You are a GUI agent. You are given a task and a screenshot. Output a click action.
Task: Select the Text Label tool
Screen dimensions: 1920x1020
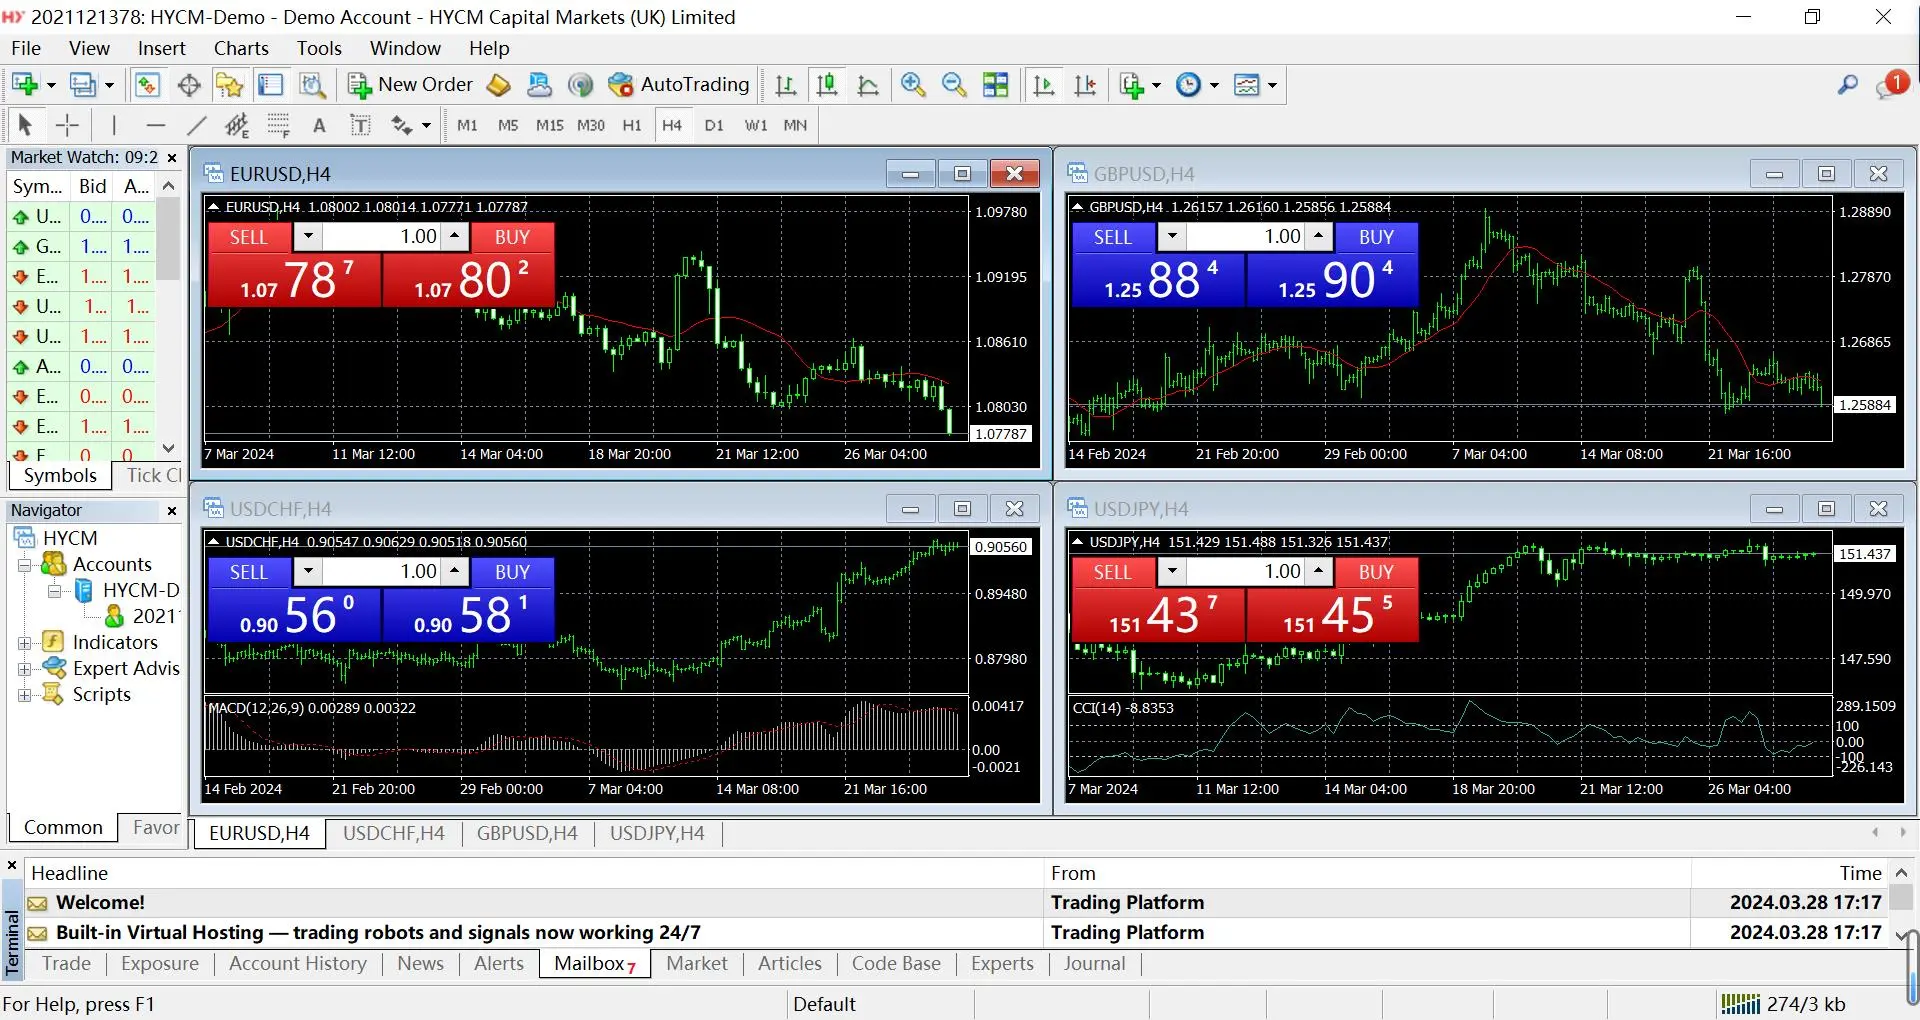pos(360,125)
